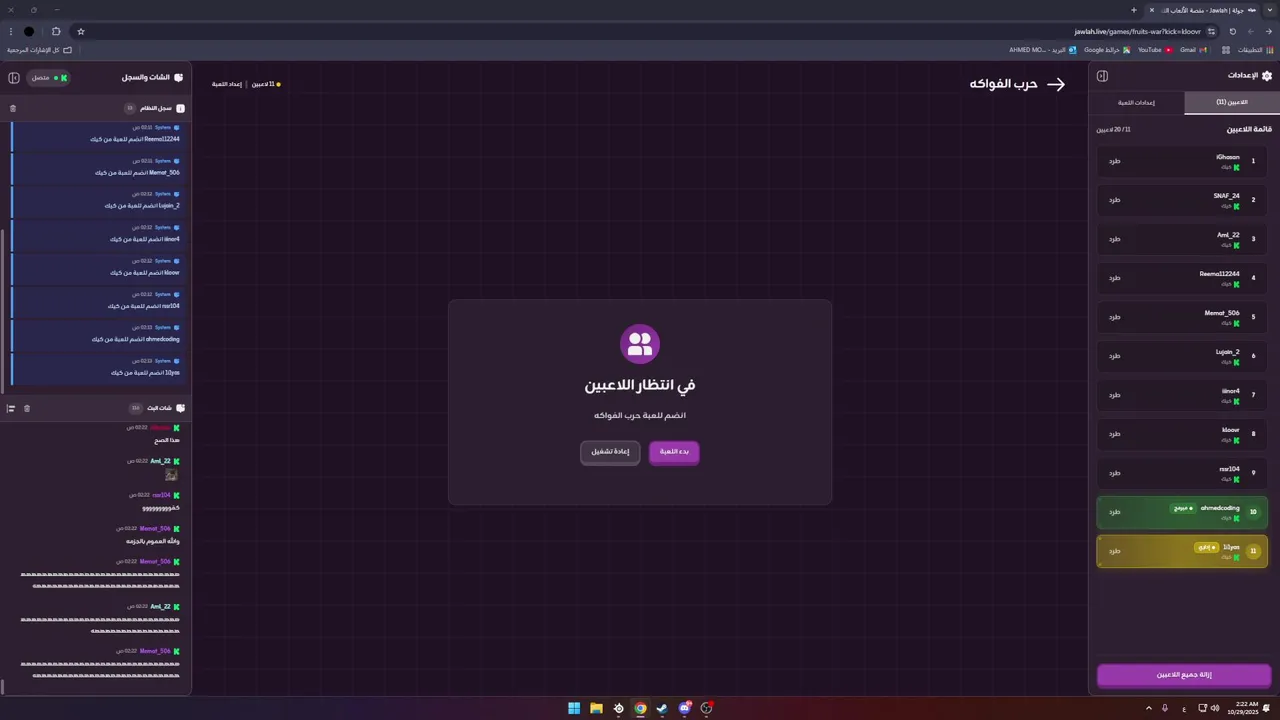The image size is (1280, 720).
Task: Click the مبرمج badge on ahmedcoding row
Action: pos(1183,508)
